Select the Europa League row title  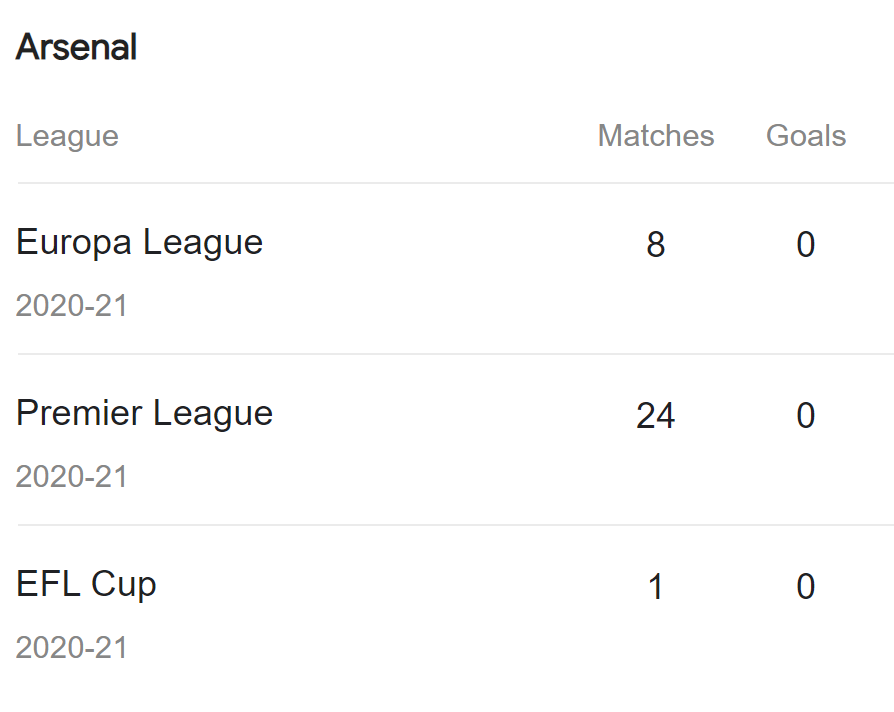click(139, 242)
